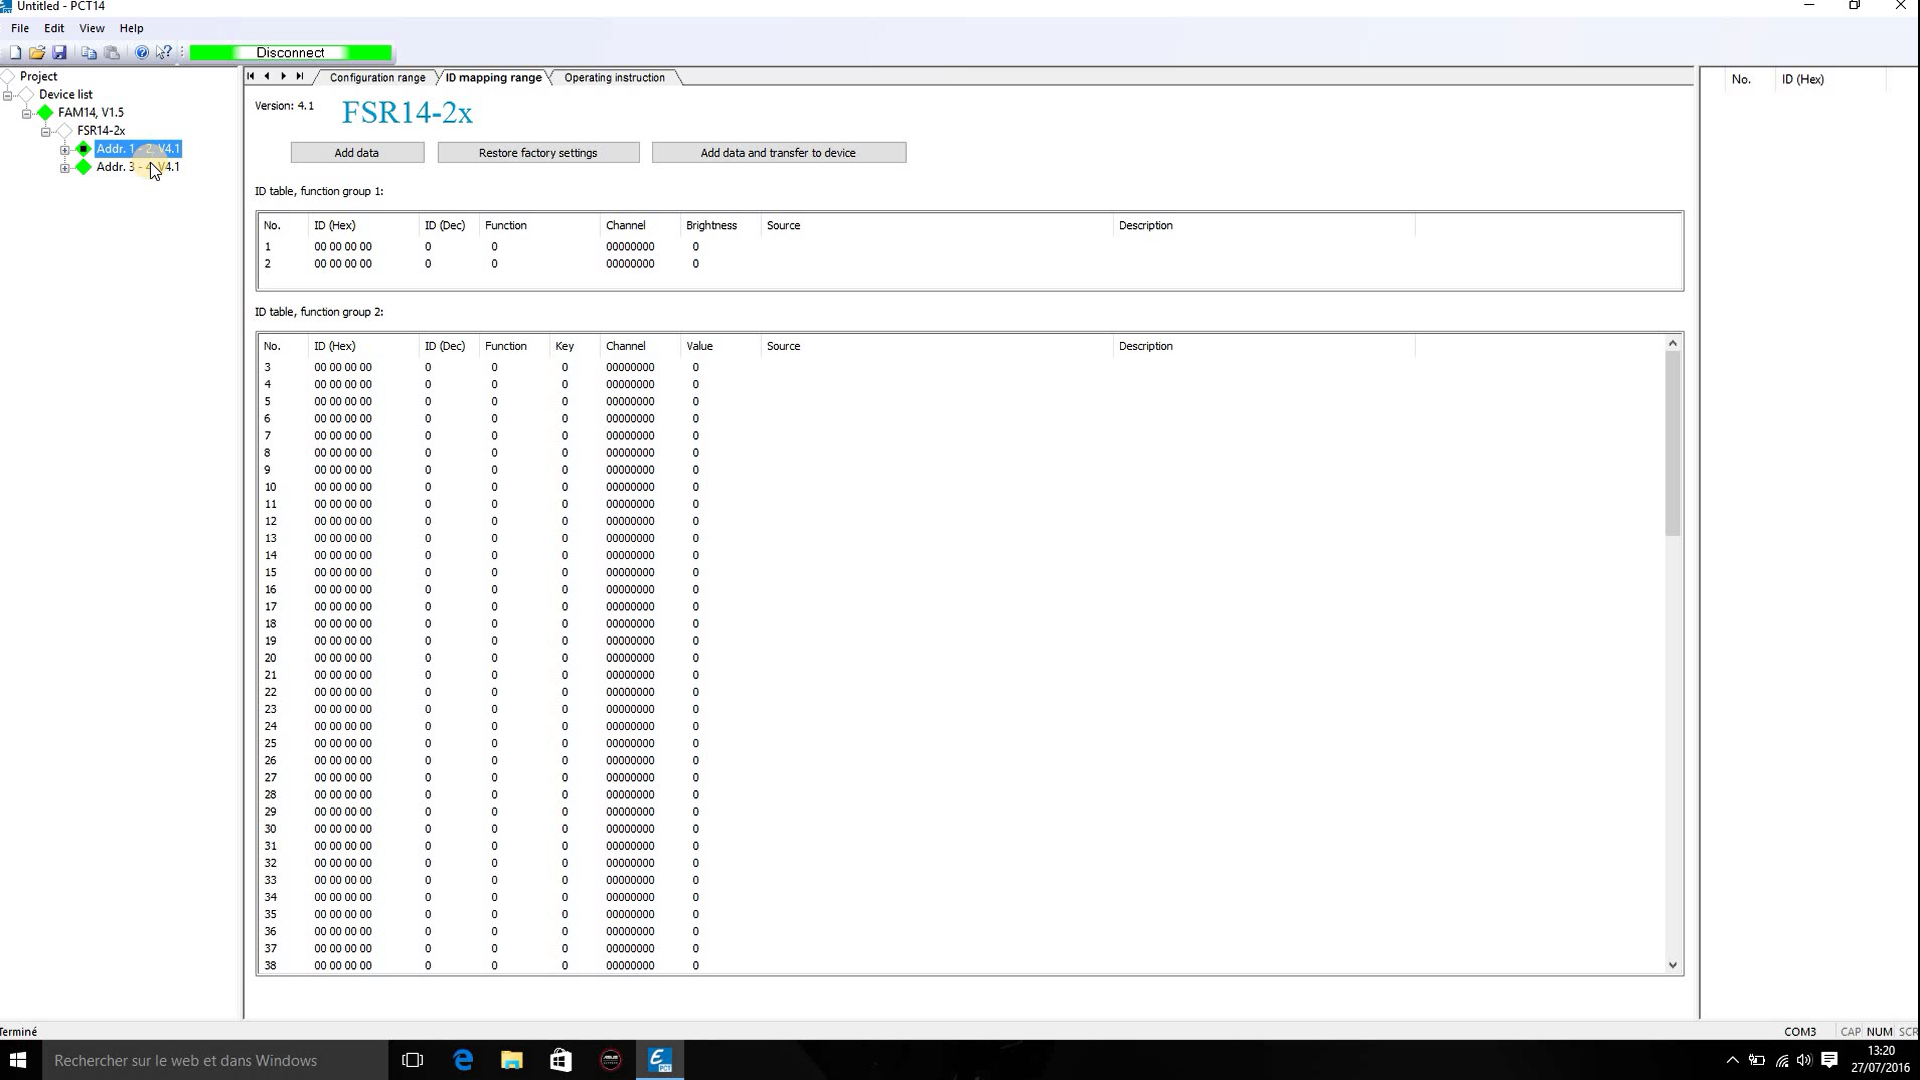The image size is (1920, 1080).
Task: Toggle the Disconnect connection bar
Action: [290, 53]
